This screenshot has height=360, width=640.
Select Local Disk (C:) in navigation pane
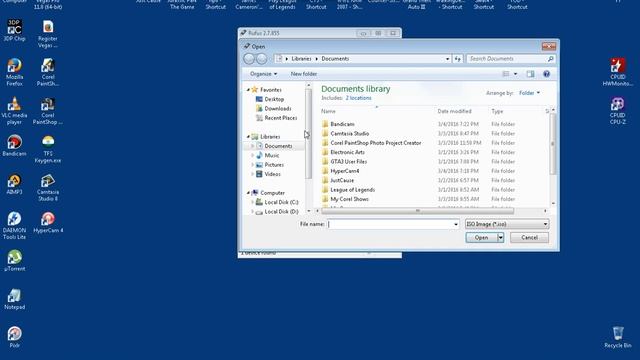pos(281,202)
